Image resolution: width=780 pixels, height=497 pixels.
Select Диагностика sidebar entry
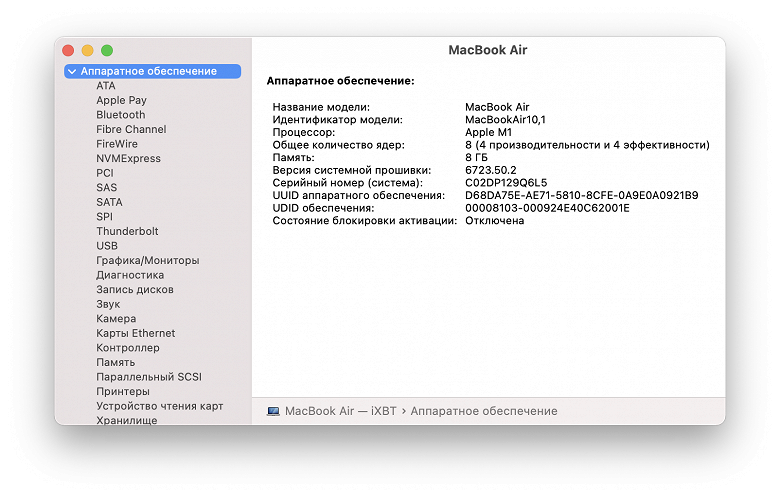(130, 275)
